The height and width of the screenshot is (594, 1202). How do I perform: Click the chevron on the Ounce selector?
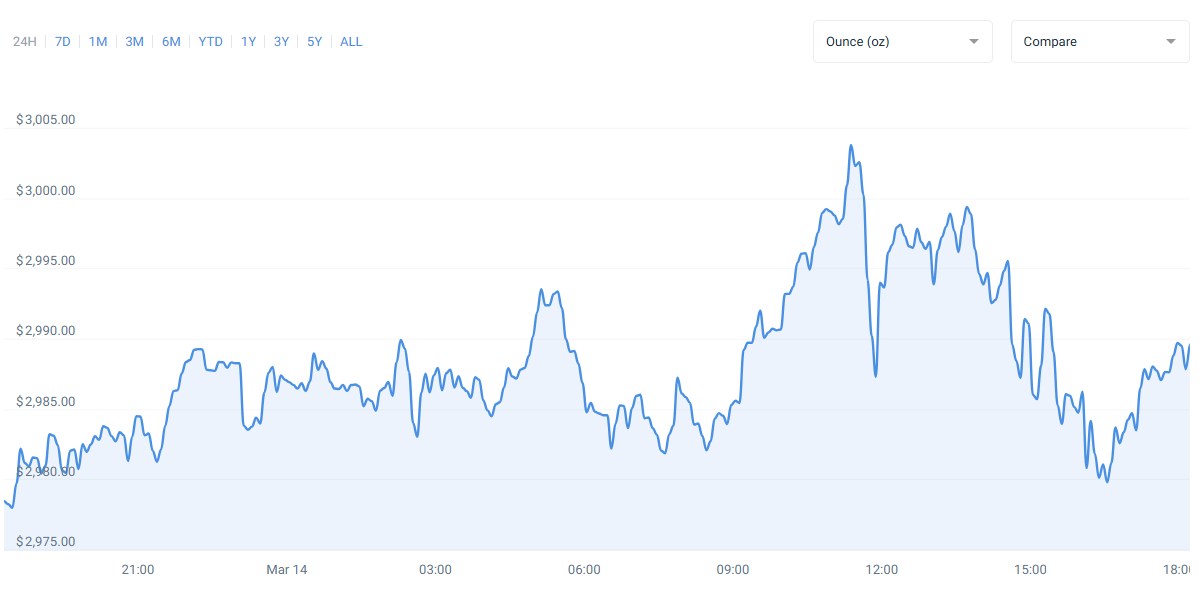click(972, 41)
